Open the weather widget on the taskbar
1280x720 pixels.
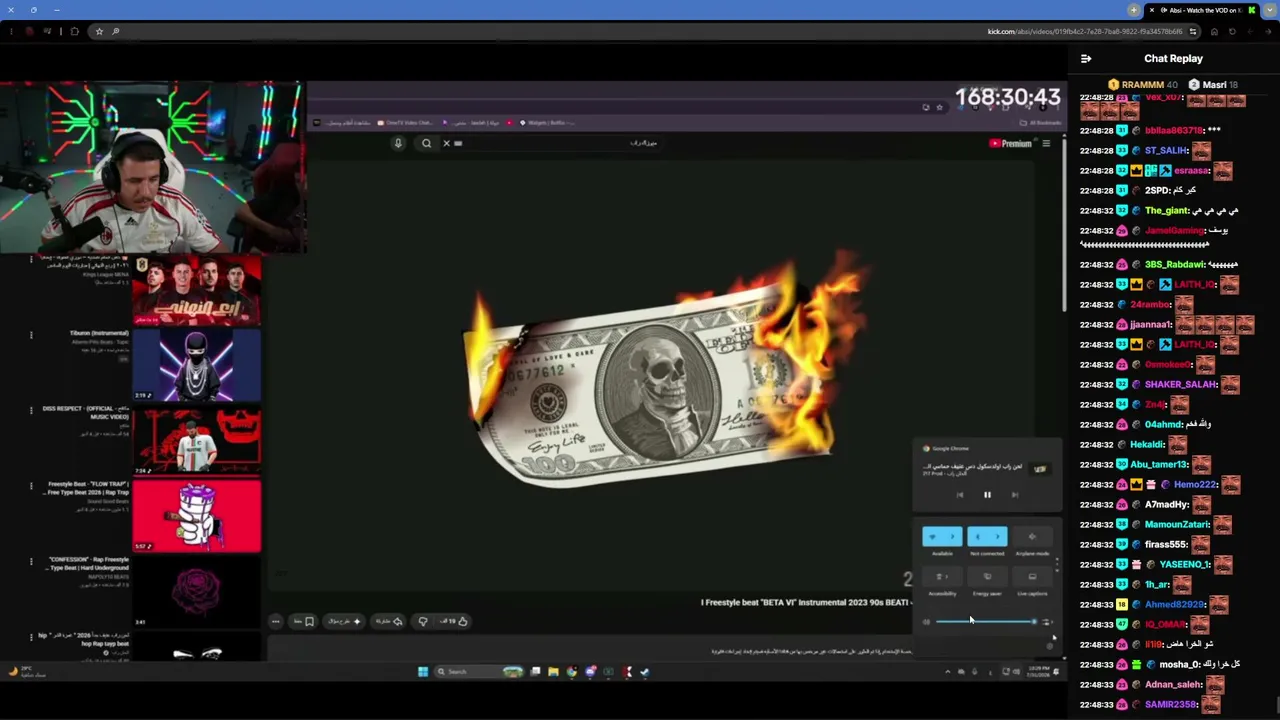pos(28,672)
